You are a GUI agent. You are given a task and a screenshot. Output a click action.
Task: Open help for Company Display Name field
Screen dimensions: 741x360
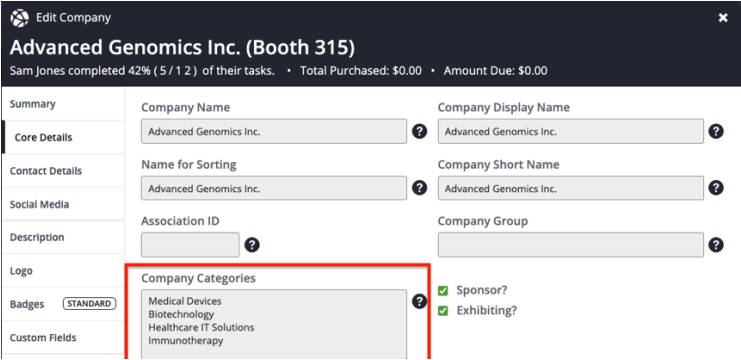coord(716,131)
